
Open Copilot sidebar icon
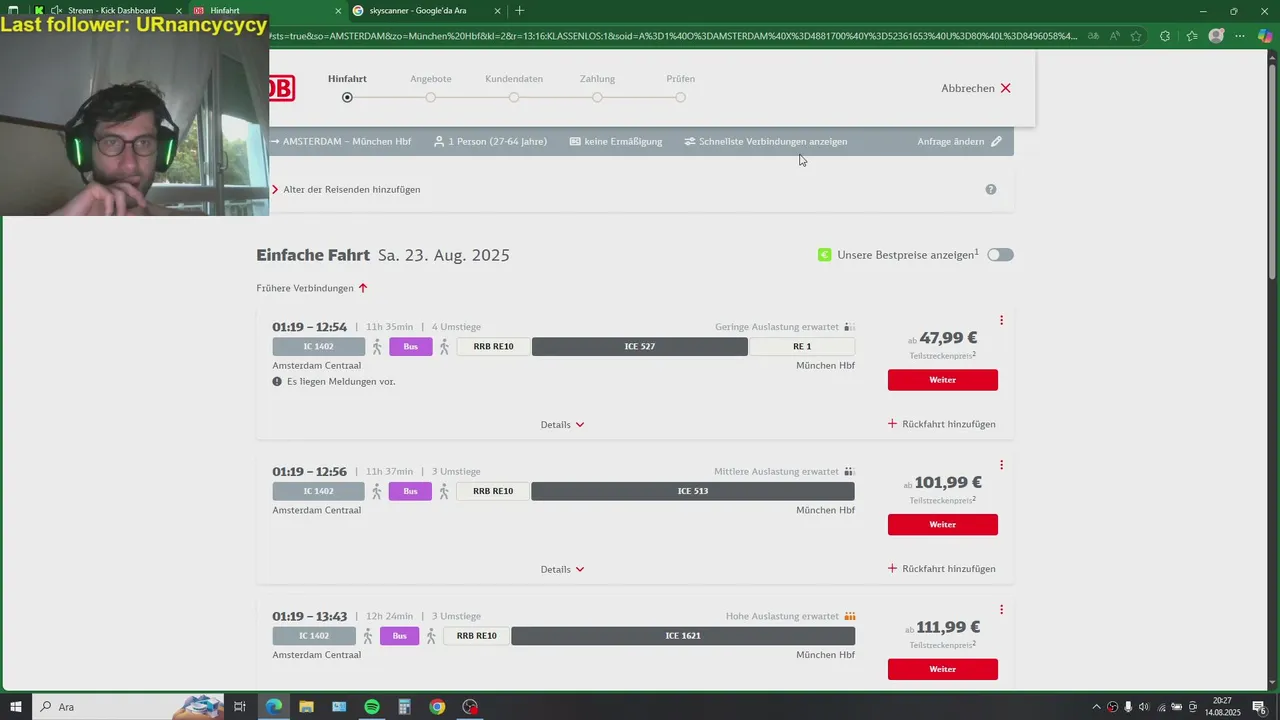pyautogui.click(x=1265, y=36)
